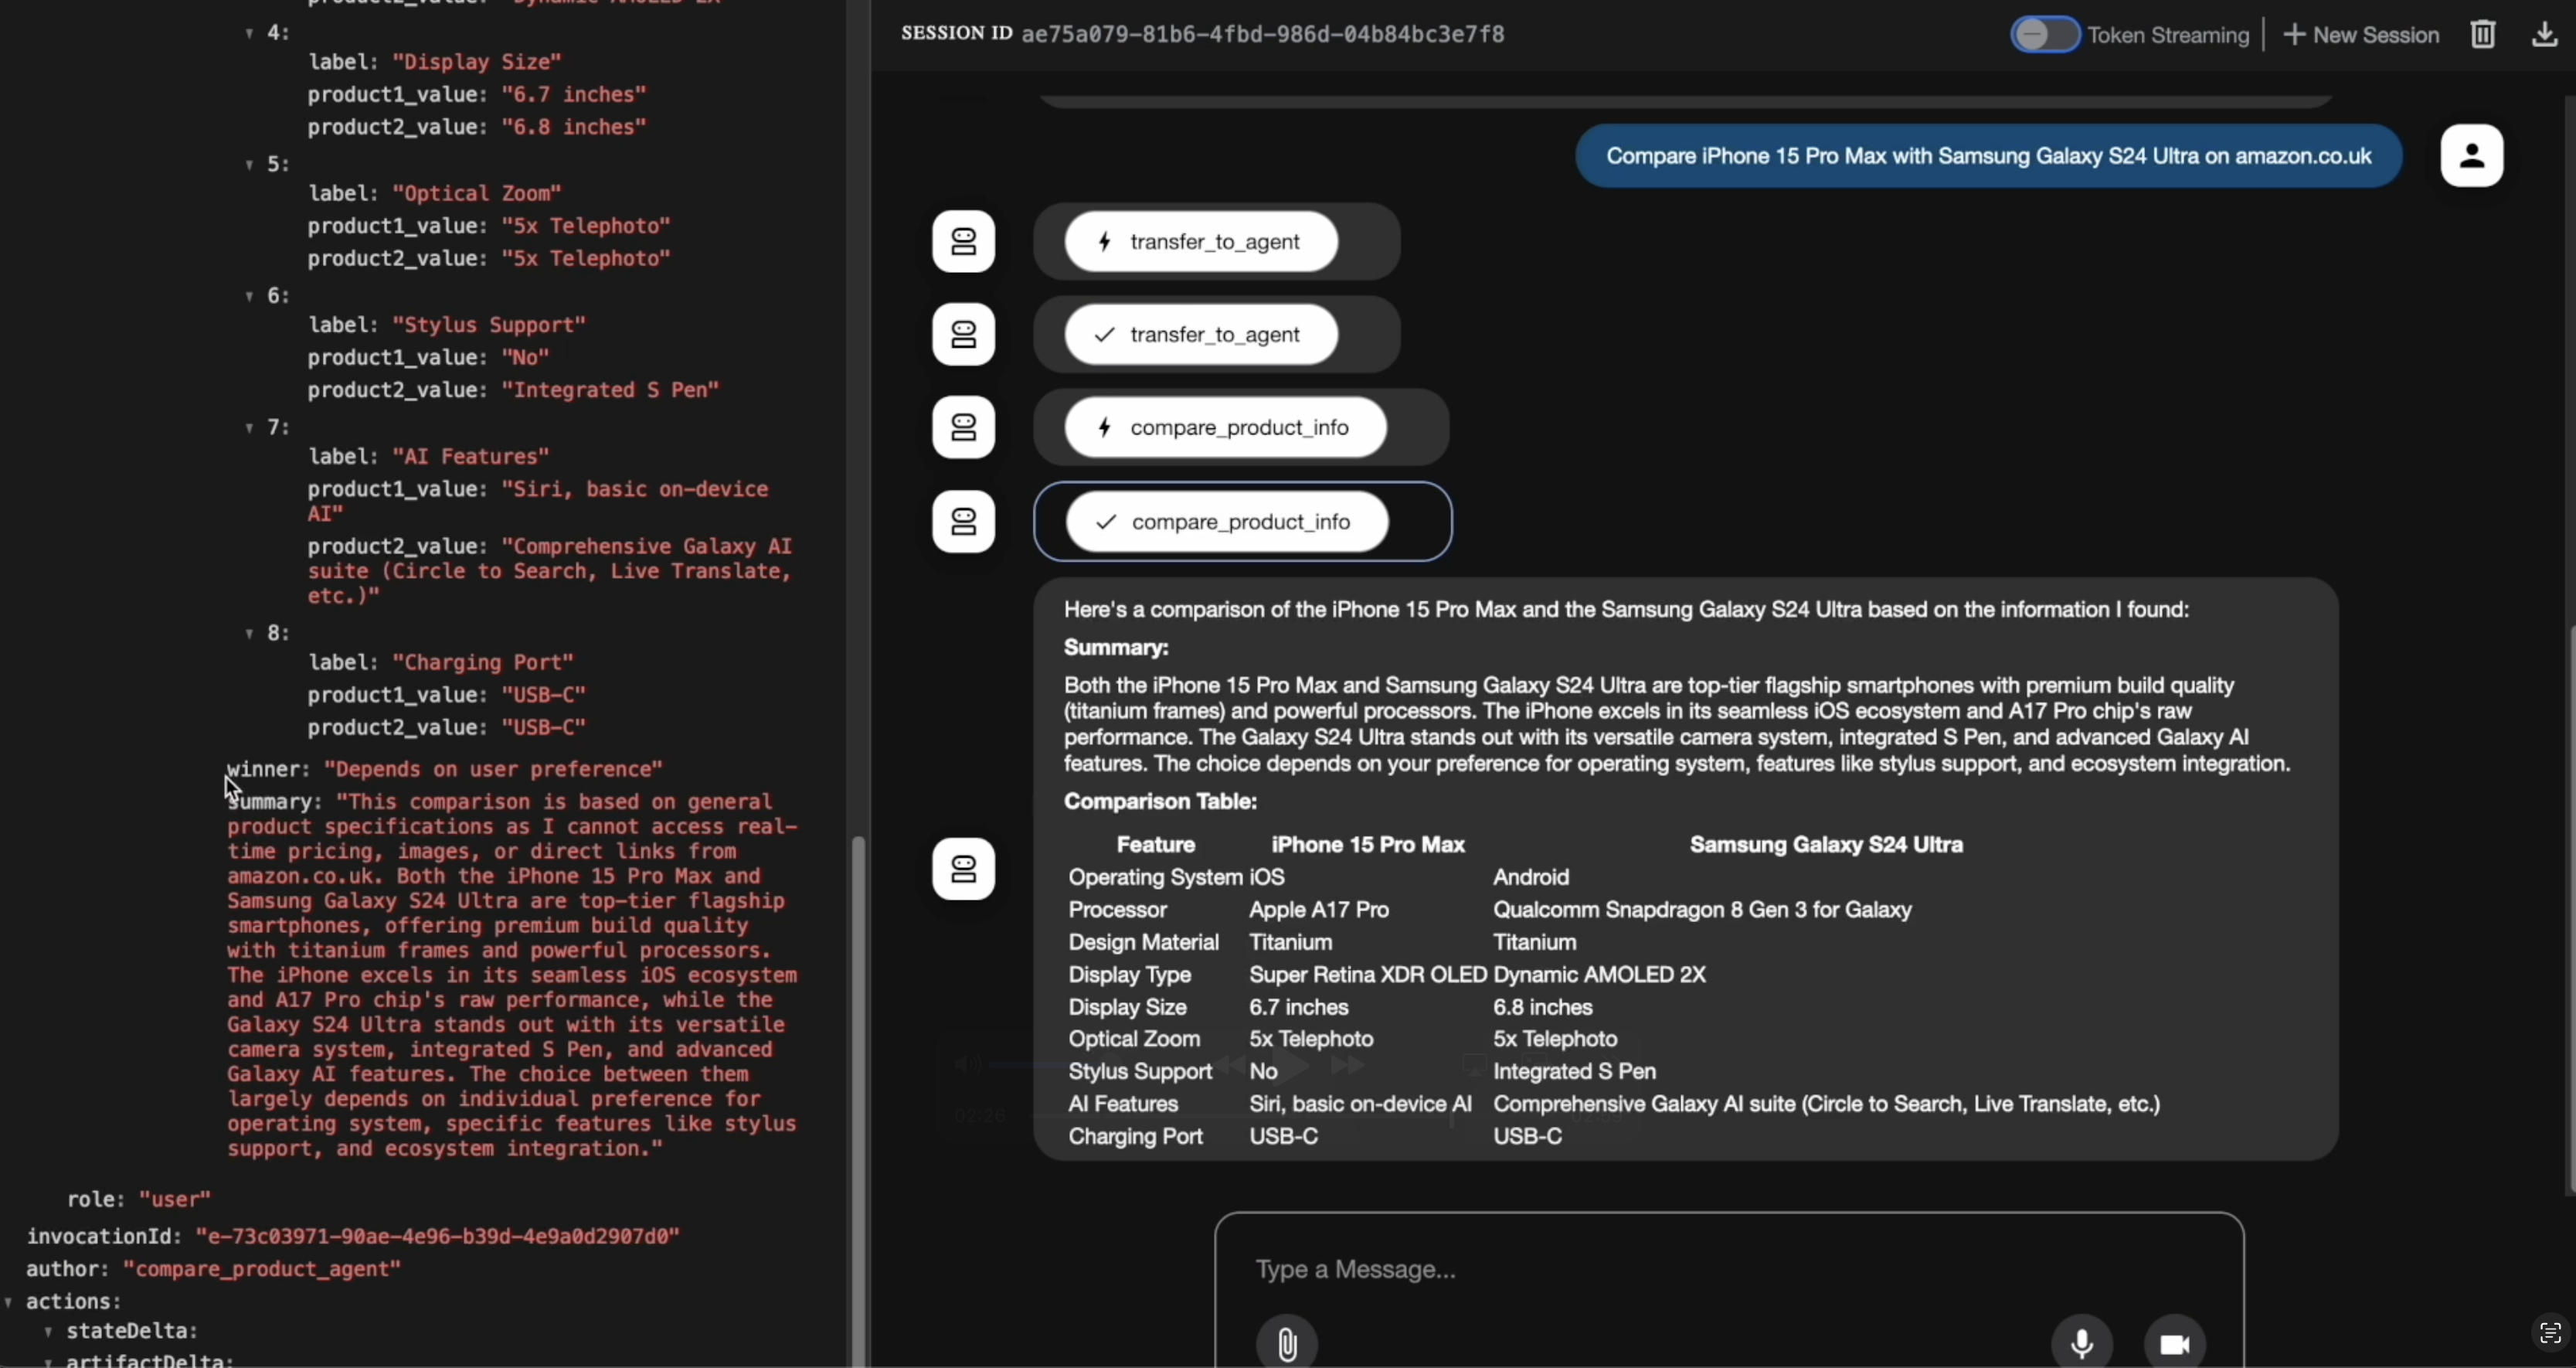This screenshot has width=2576, height=1368.
Task: Start the video camera input
Action: 2174,1343
